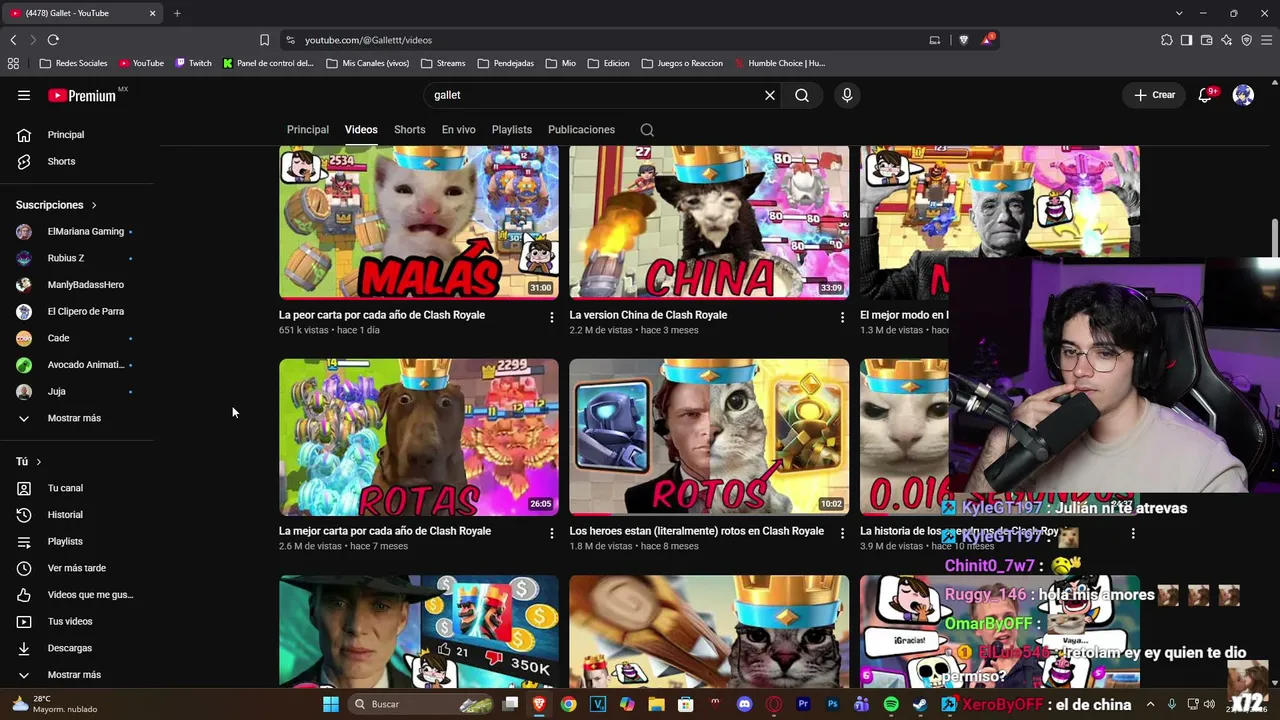This screenshot has height=720, width=1280.
Task: Open title La version China de Clash Royale
Action: click(648, 315)
